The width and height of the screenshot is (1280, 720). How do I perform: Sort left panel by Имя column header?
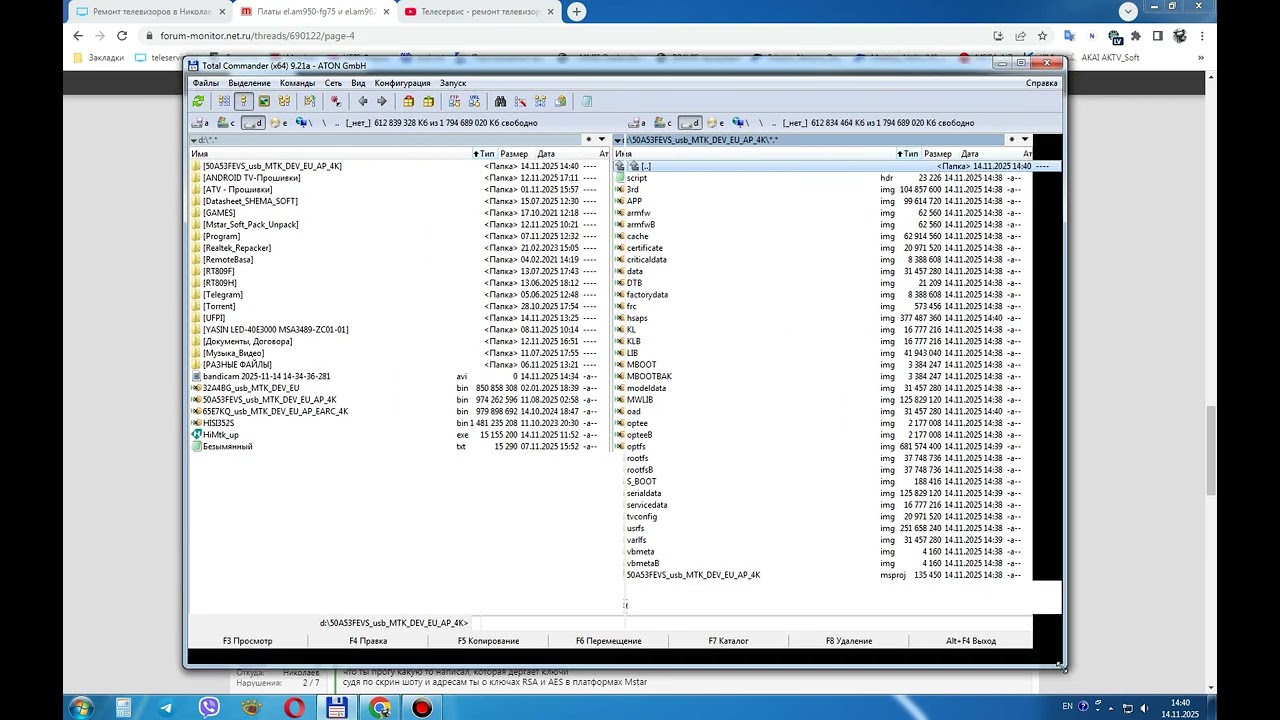(x=330, y=154)
